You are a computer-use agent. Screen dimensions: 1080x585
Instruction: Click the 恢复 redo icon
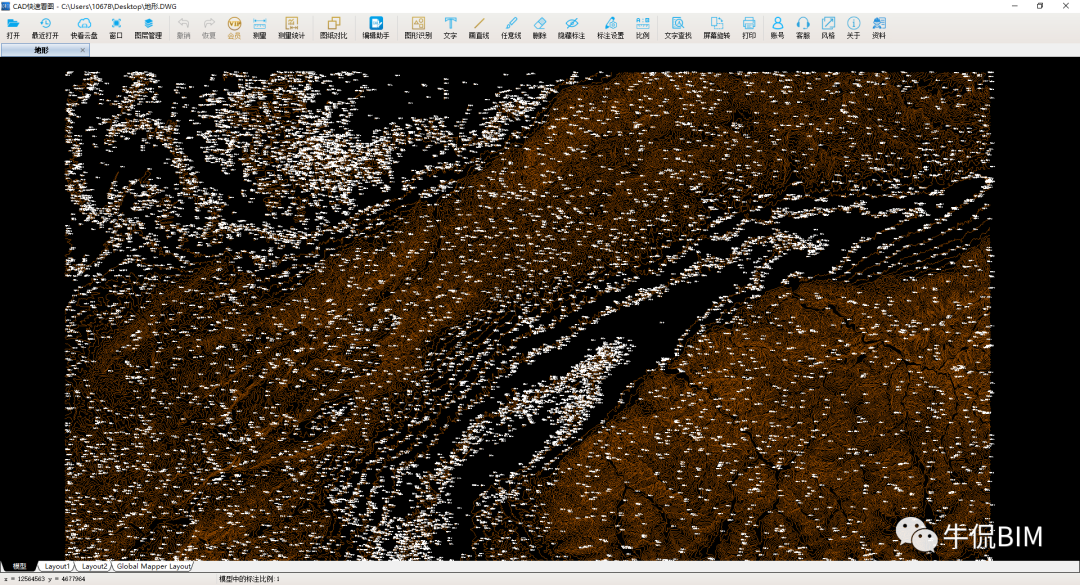click(209, 28)
